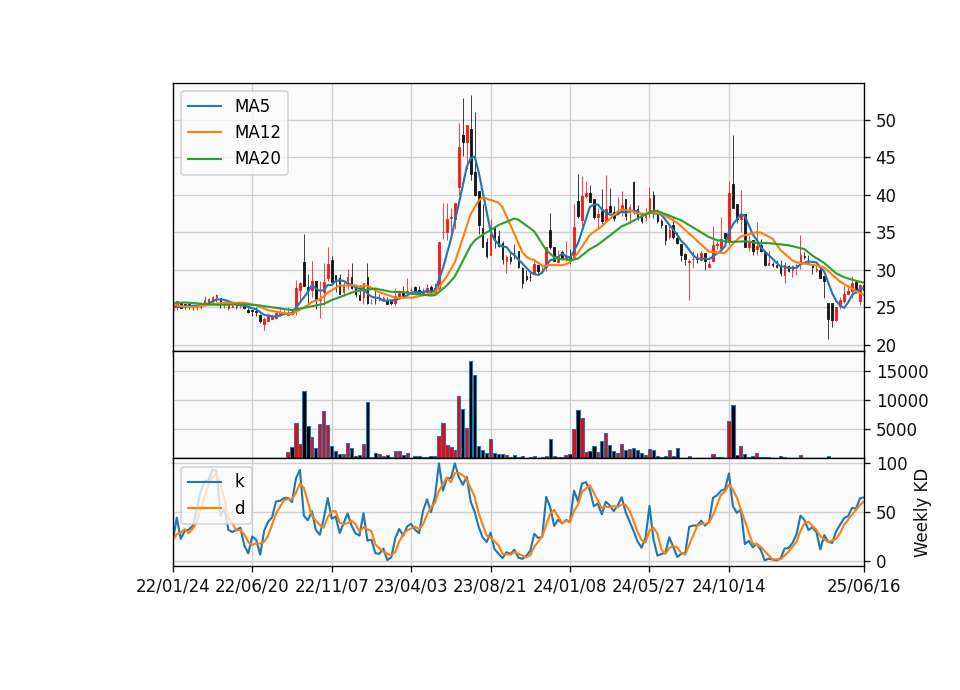Click the price axis value 50
The image size is (960, 690).
point(886,121)
